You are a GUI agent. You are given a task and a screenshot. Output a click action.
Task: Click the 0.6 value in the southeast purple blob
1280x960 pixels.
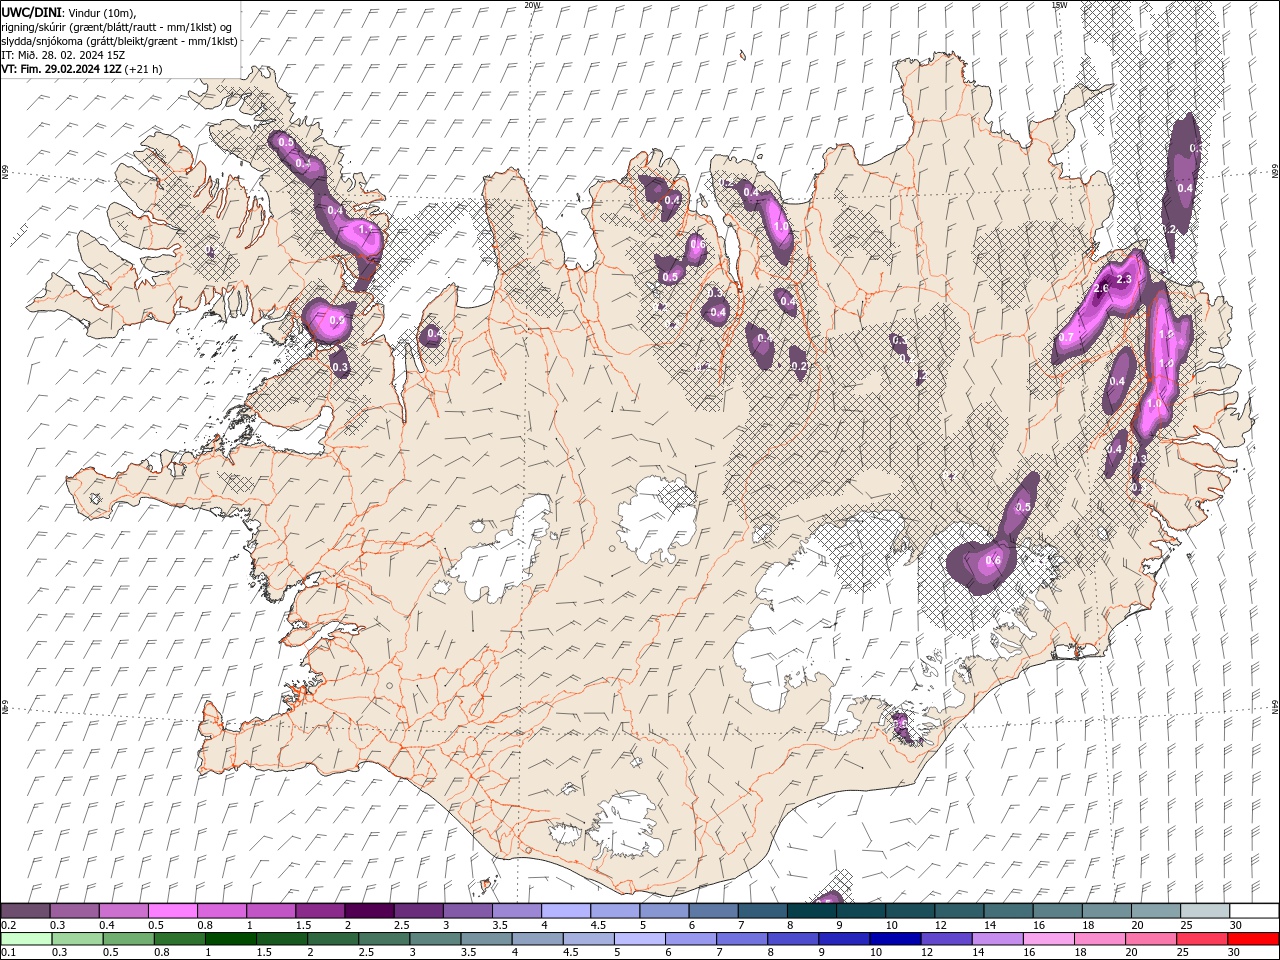tap(993, 561)
